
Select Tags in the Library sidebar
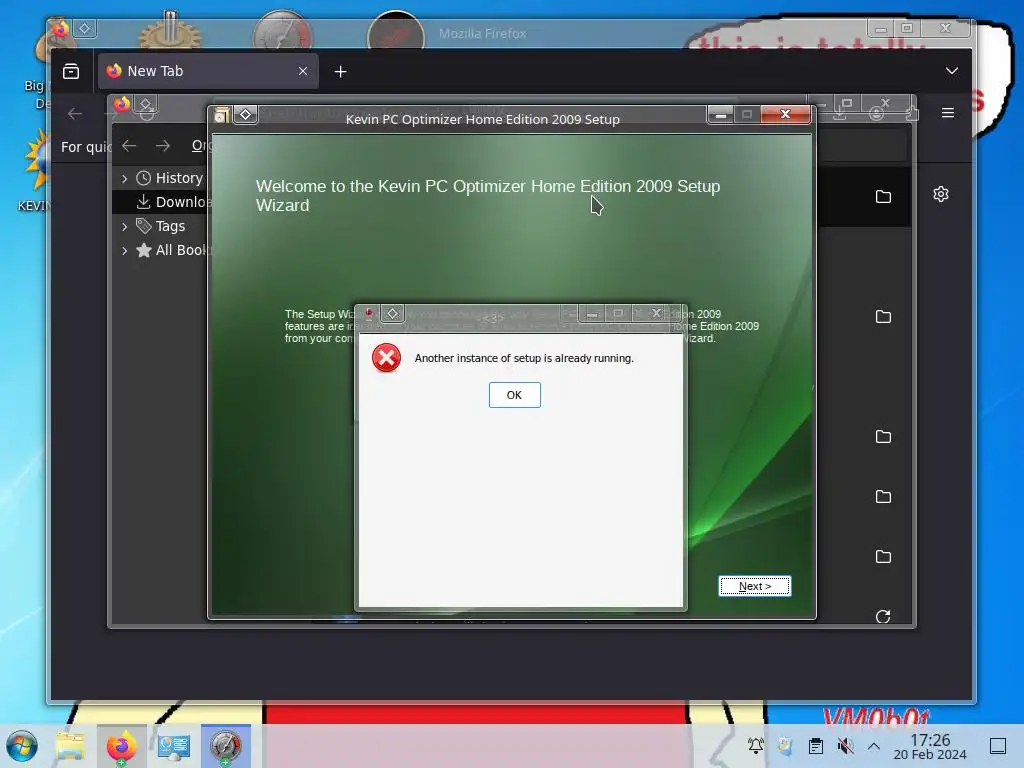coord(161,226)
